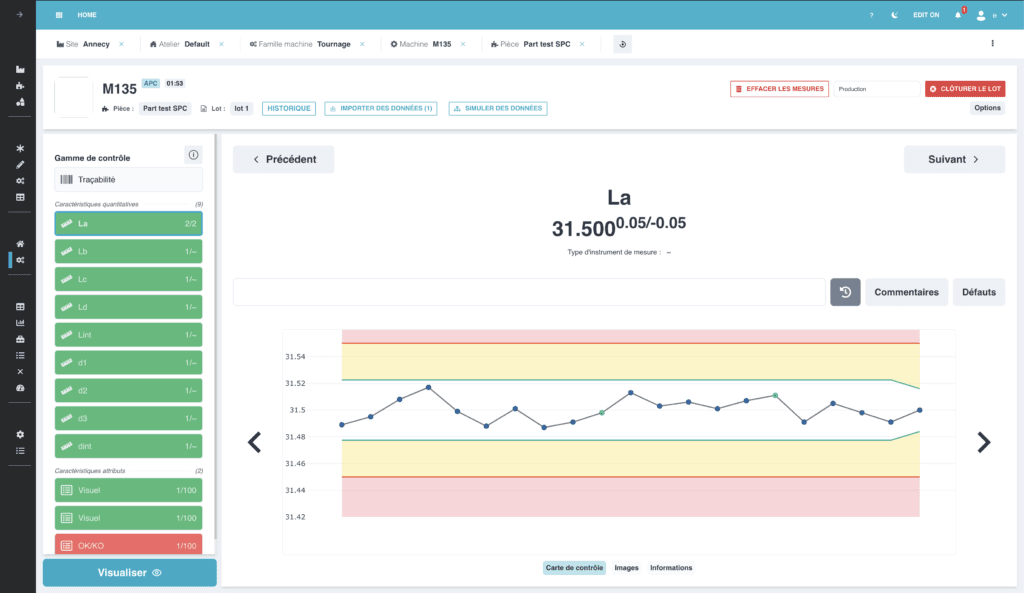Open the Traçabilité entry
The height and width of the screenshot is (593, 1024).
[128, 180]
